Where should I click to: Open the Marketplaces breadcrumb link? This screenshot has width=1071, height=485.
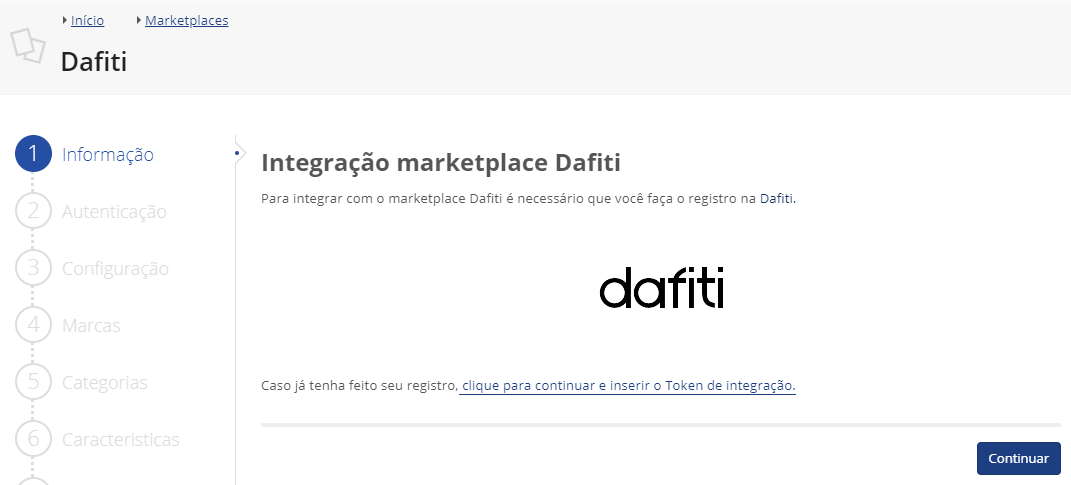[186, 20]
